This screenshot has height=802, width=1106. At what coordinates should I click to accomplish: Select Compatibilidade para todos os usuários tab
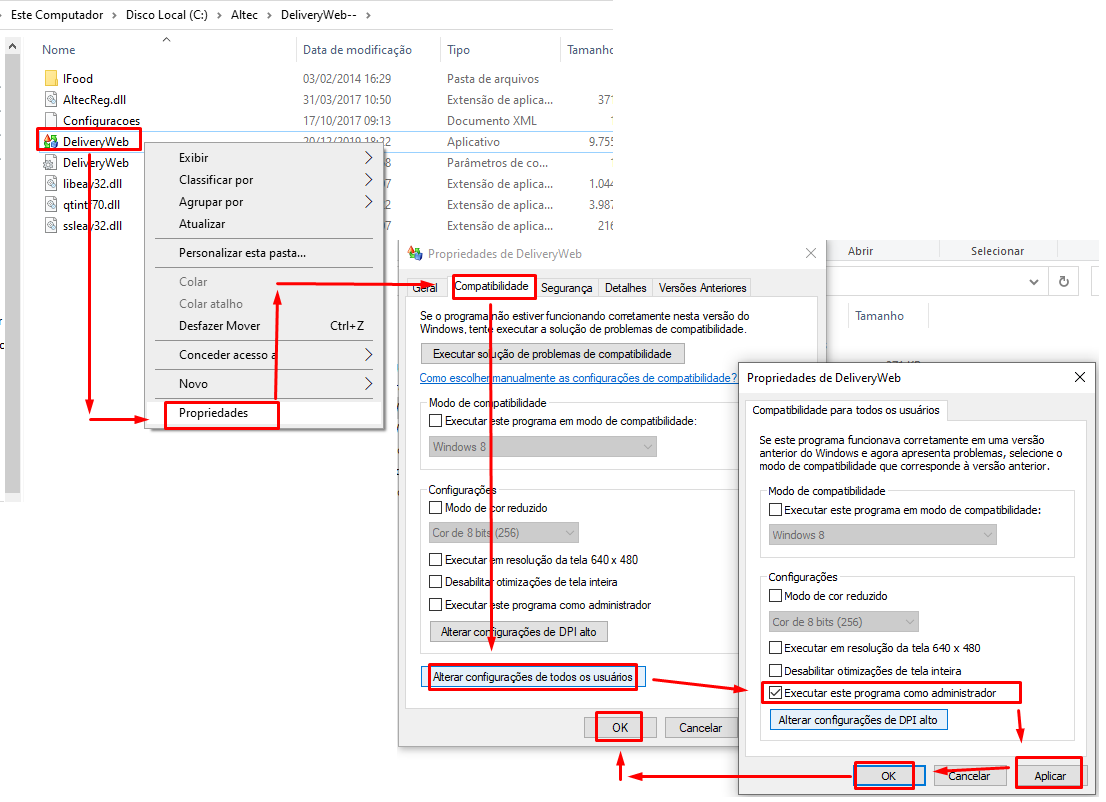click(x=846, y=410)
